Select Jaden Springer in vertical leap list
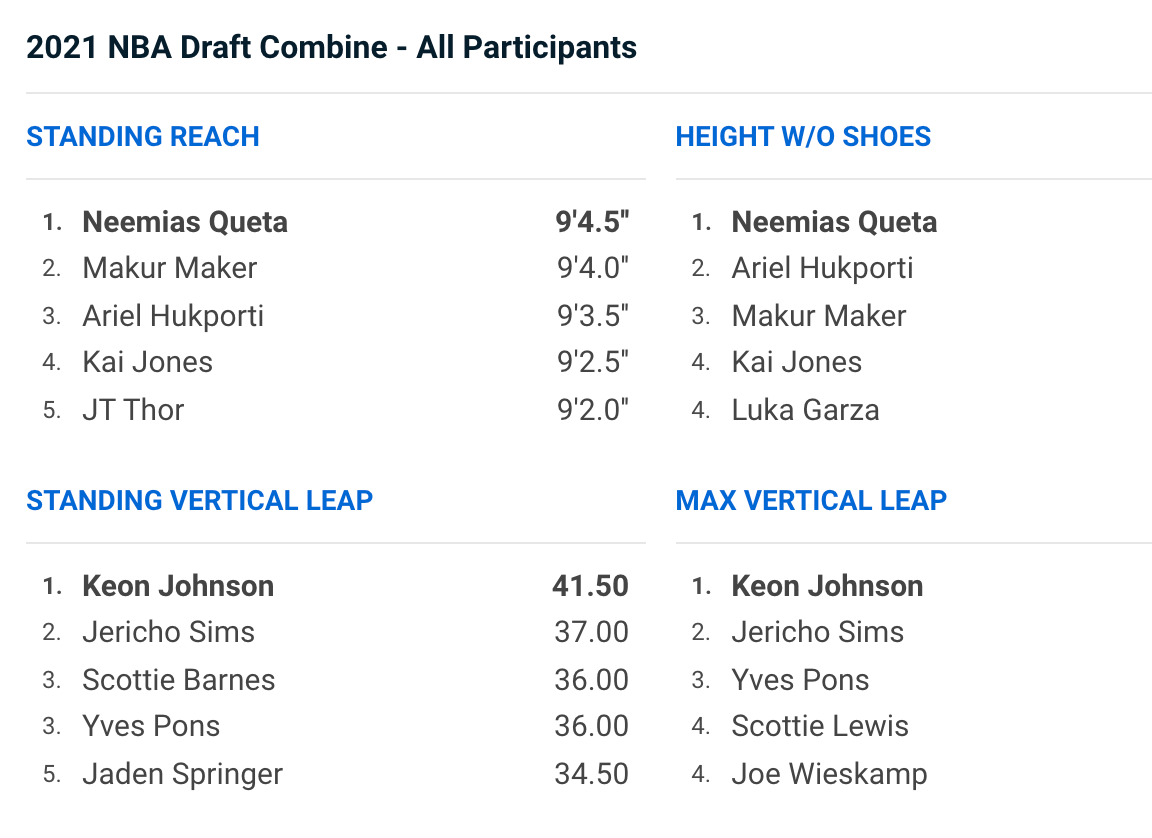 coord(182,774)
